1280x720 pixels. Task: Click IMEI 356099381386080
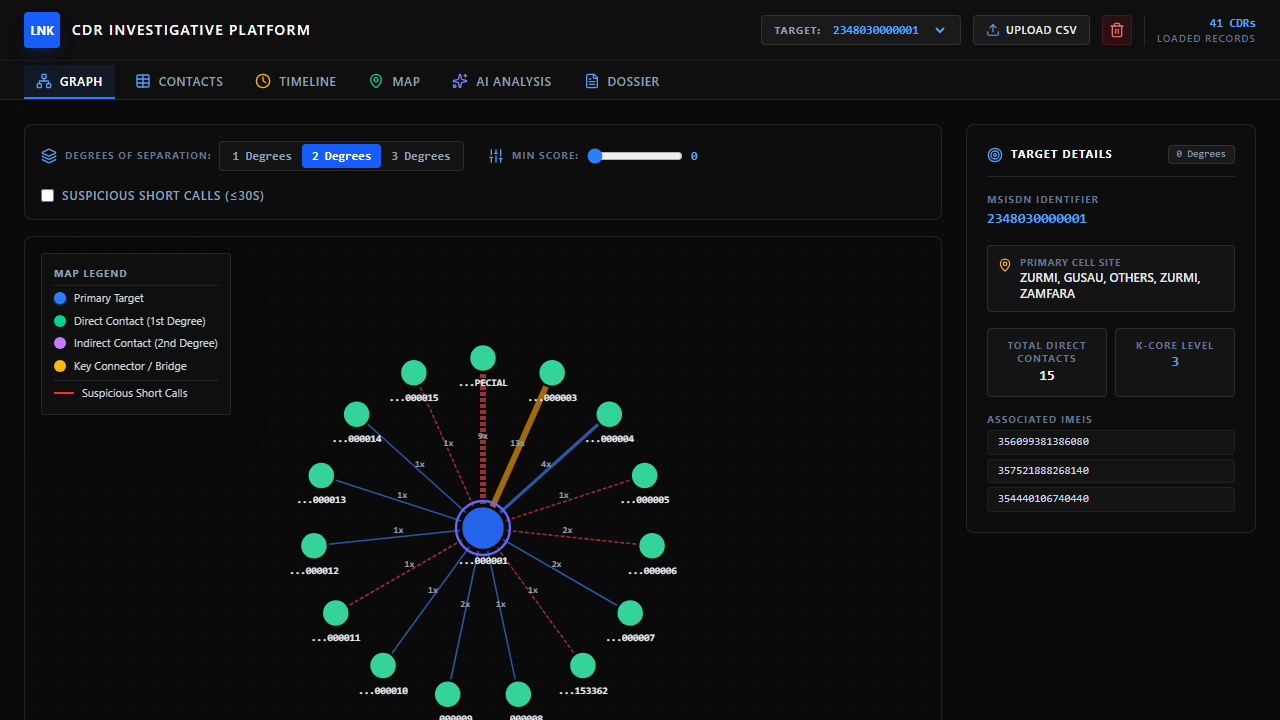tap(1111, 442)
